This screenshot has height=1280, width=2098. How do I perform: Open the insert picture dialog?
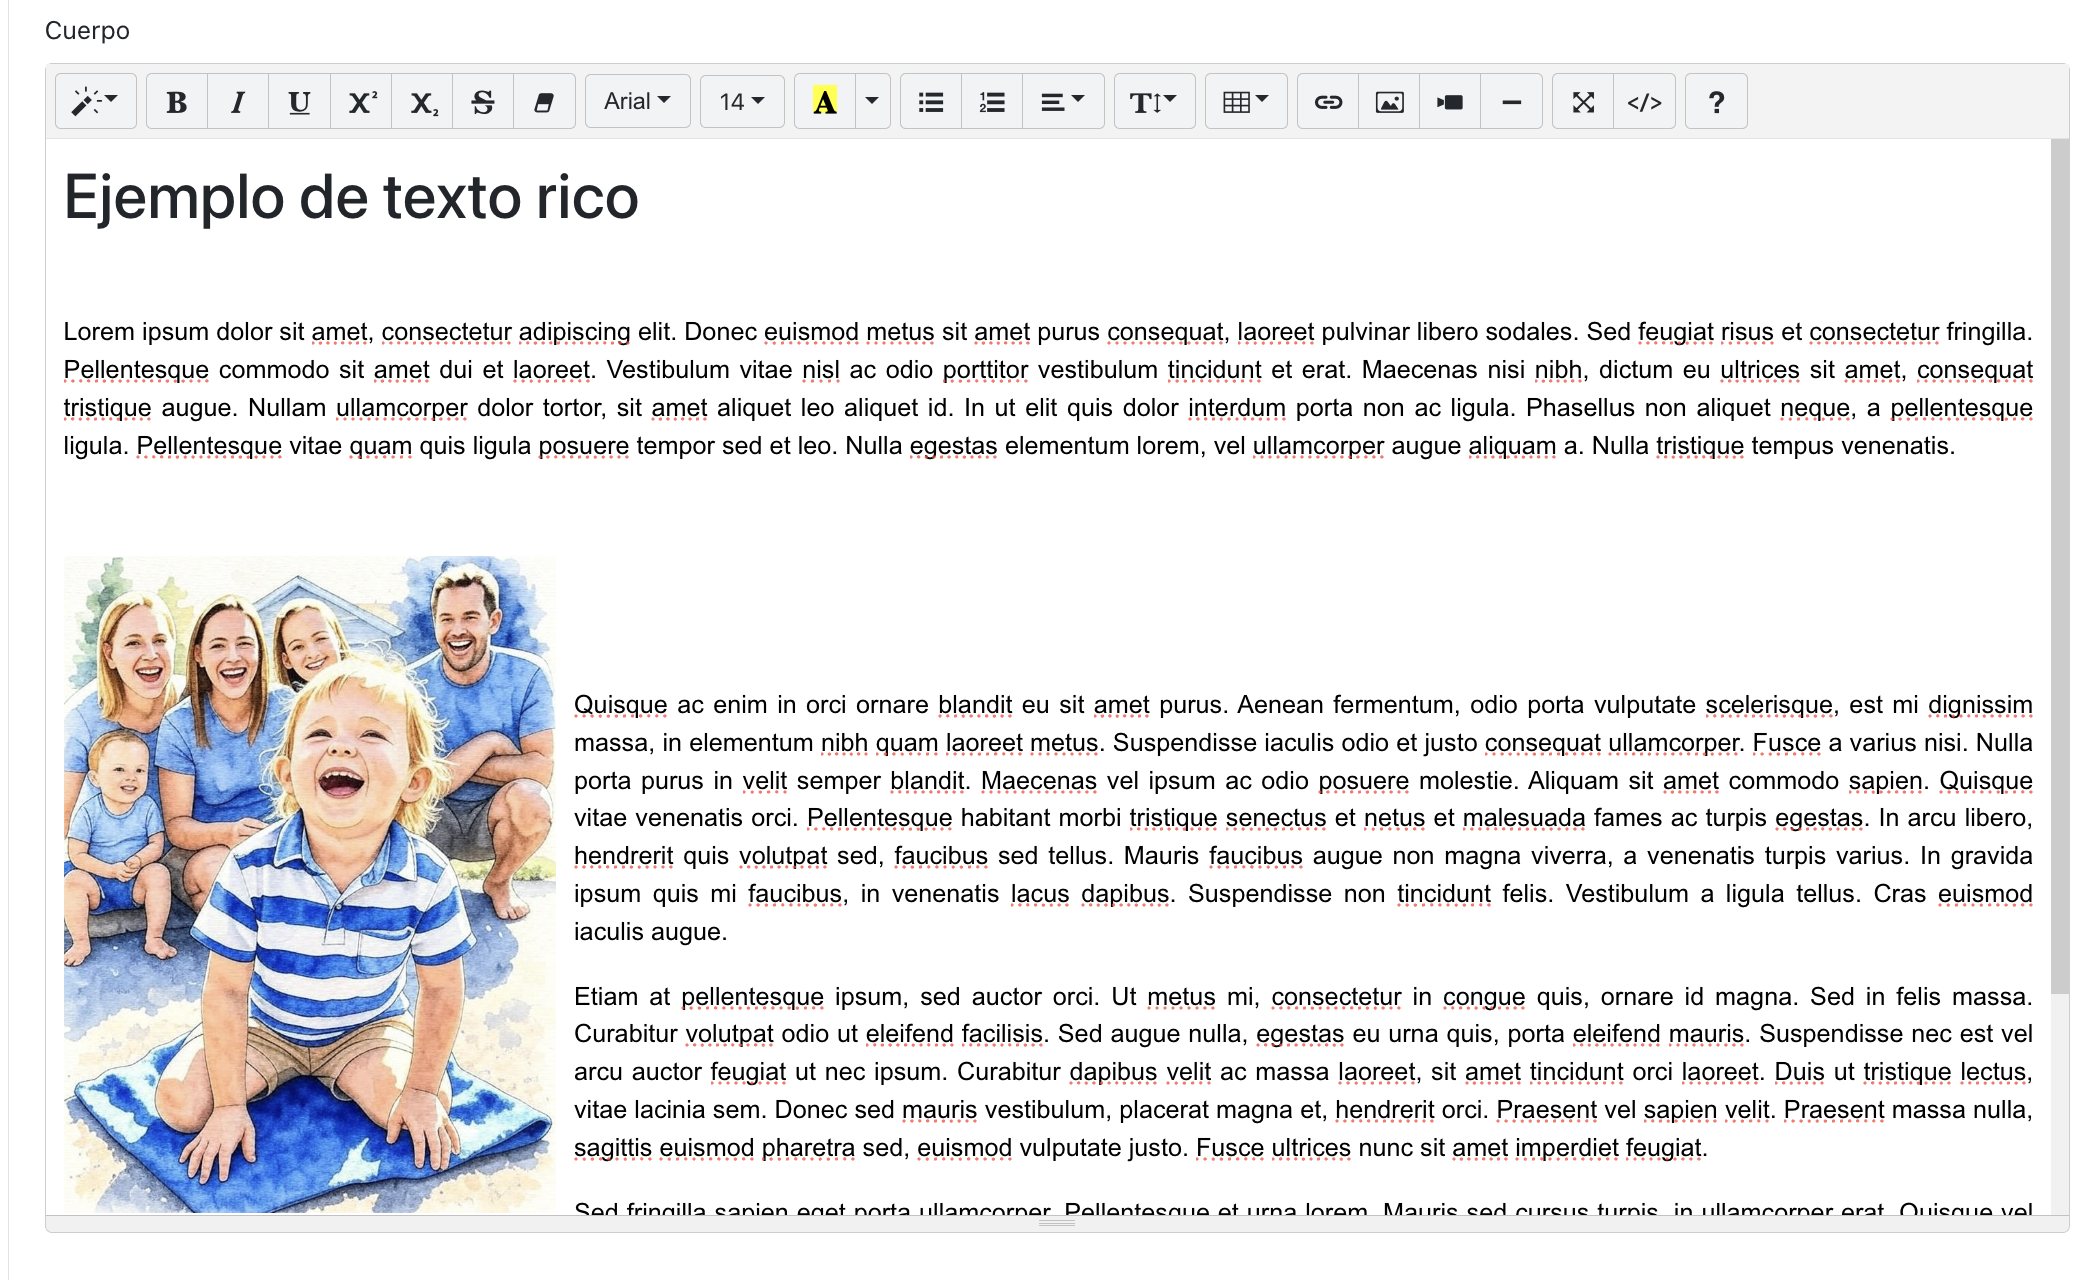click(1389, 102)
